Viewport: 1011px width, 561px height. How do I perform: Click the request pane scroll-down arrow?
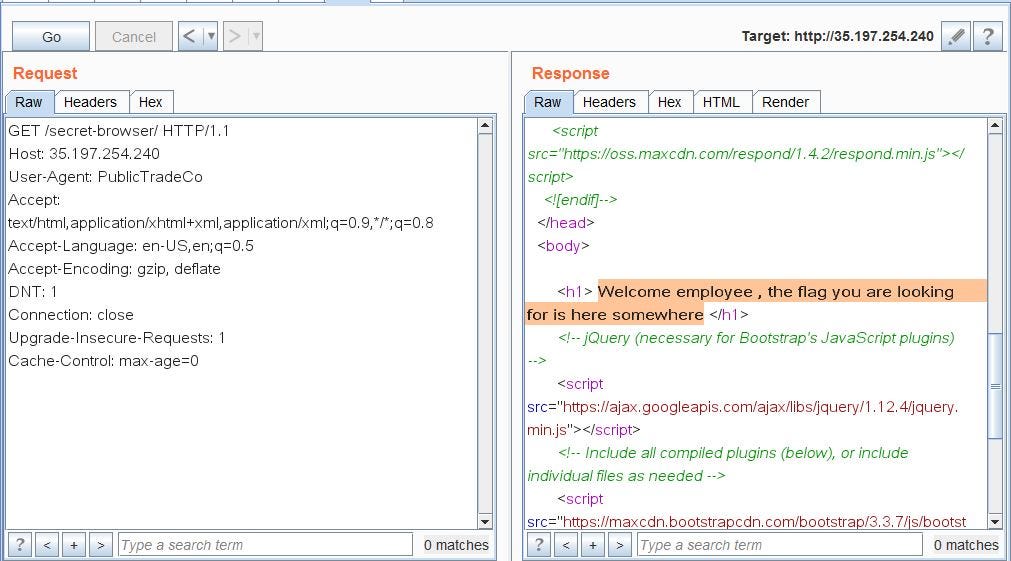[x=486, y=522]
